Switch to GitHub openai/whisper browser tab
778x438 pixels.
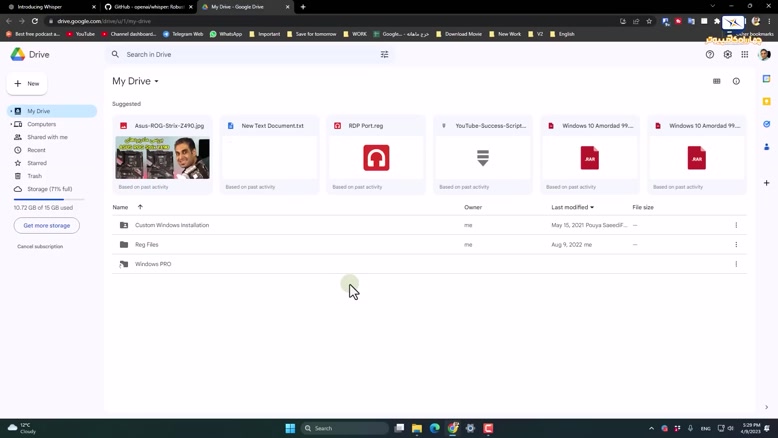[x=148, y=7]
